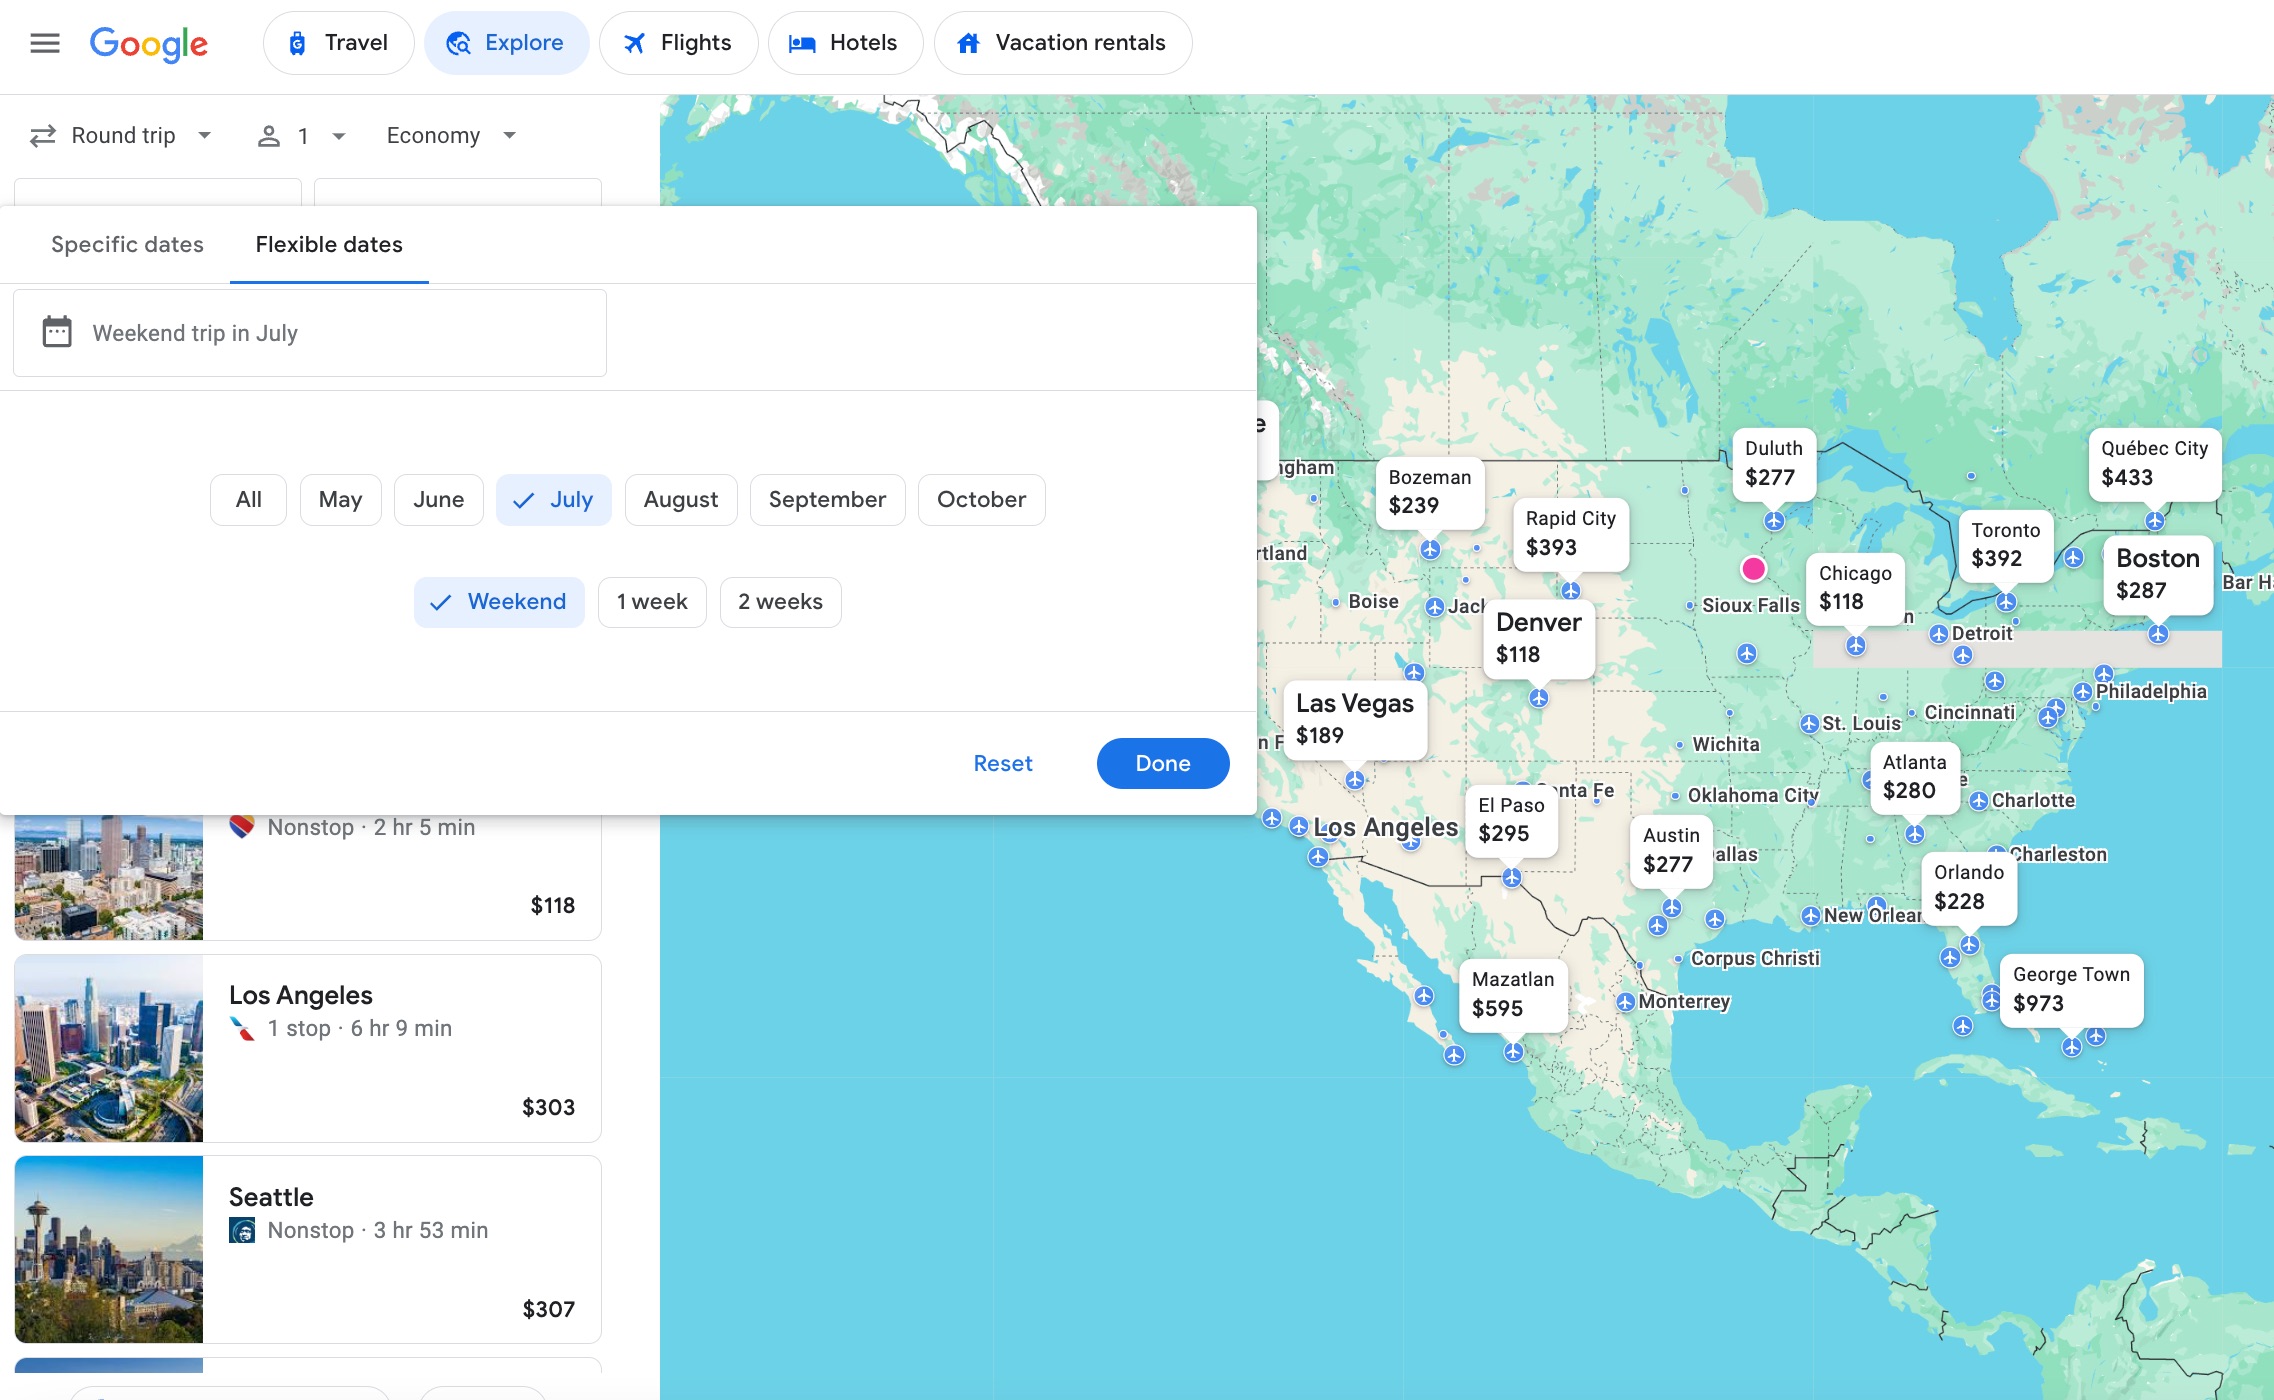2274x1400 pixels.
Task: Open the Seattle destination thumbnail
Action: (x=109, y=1249)
